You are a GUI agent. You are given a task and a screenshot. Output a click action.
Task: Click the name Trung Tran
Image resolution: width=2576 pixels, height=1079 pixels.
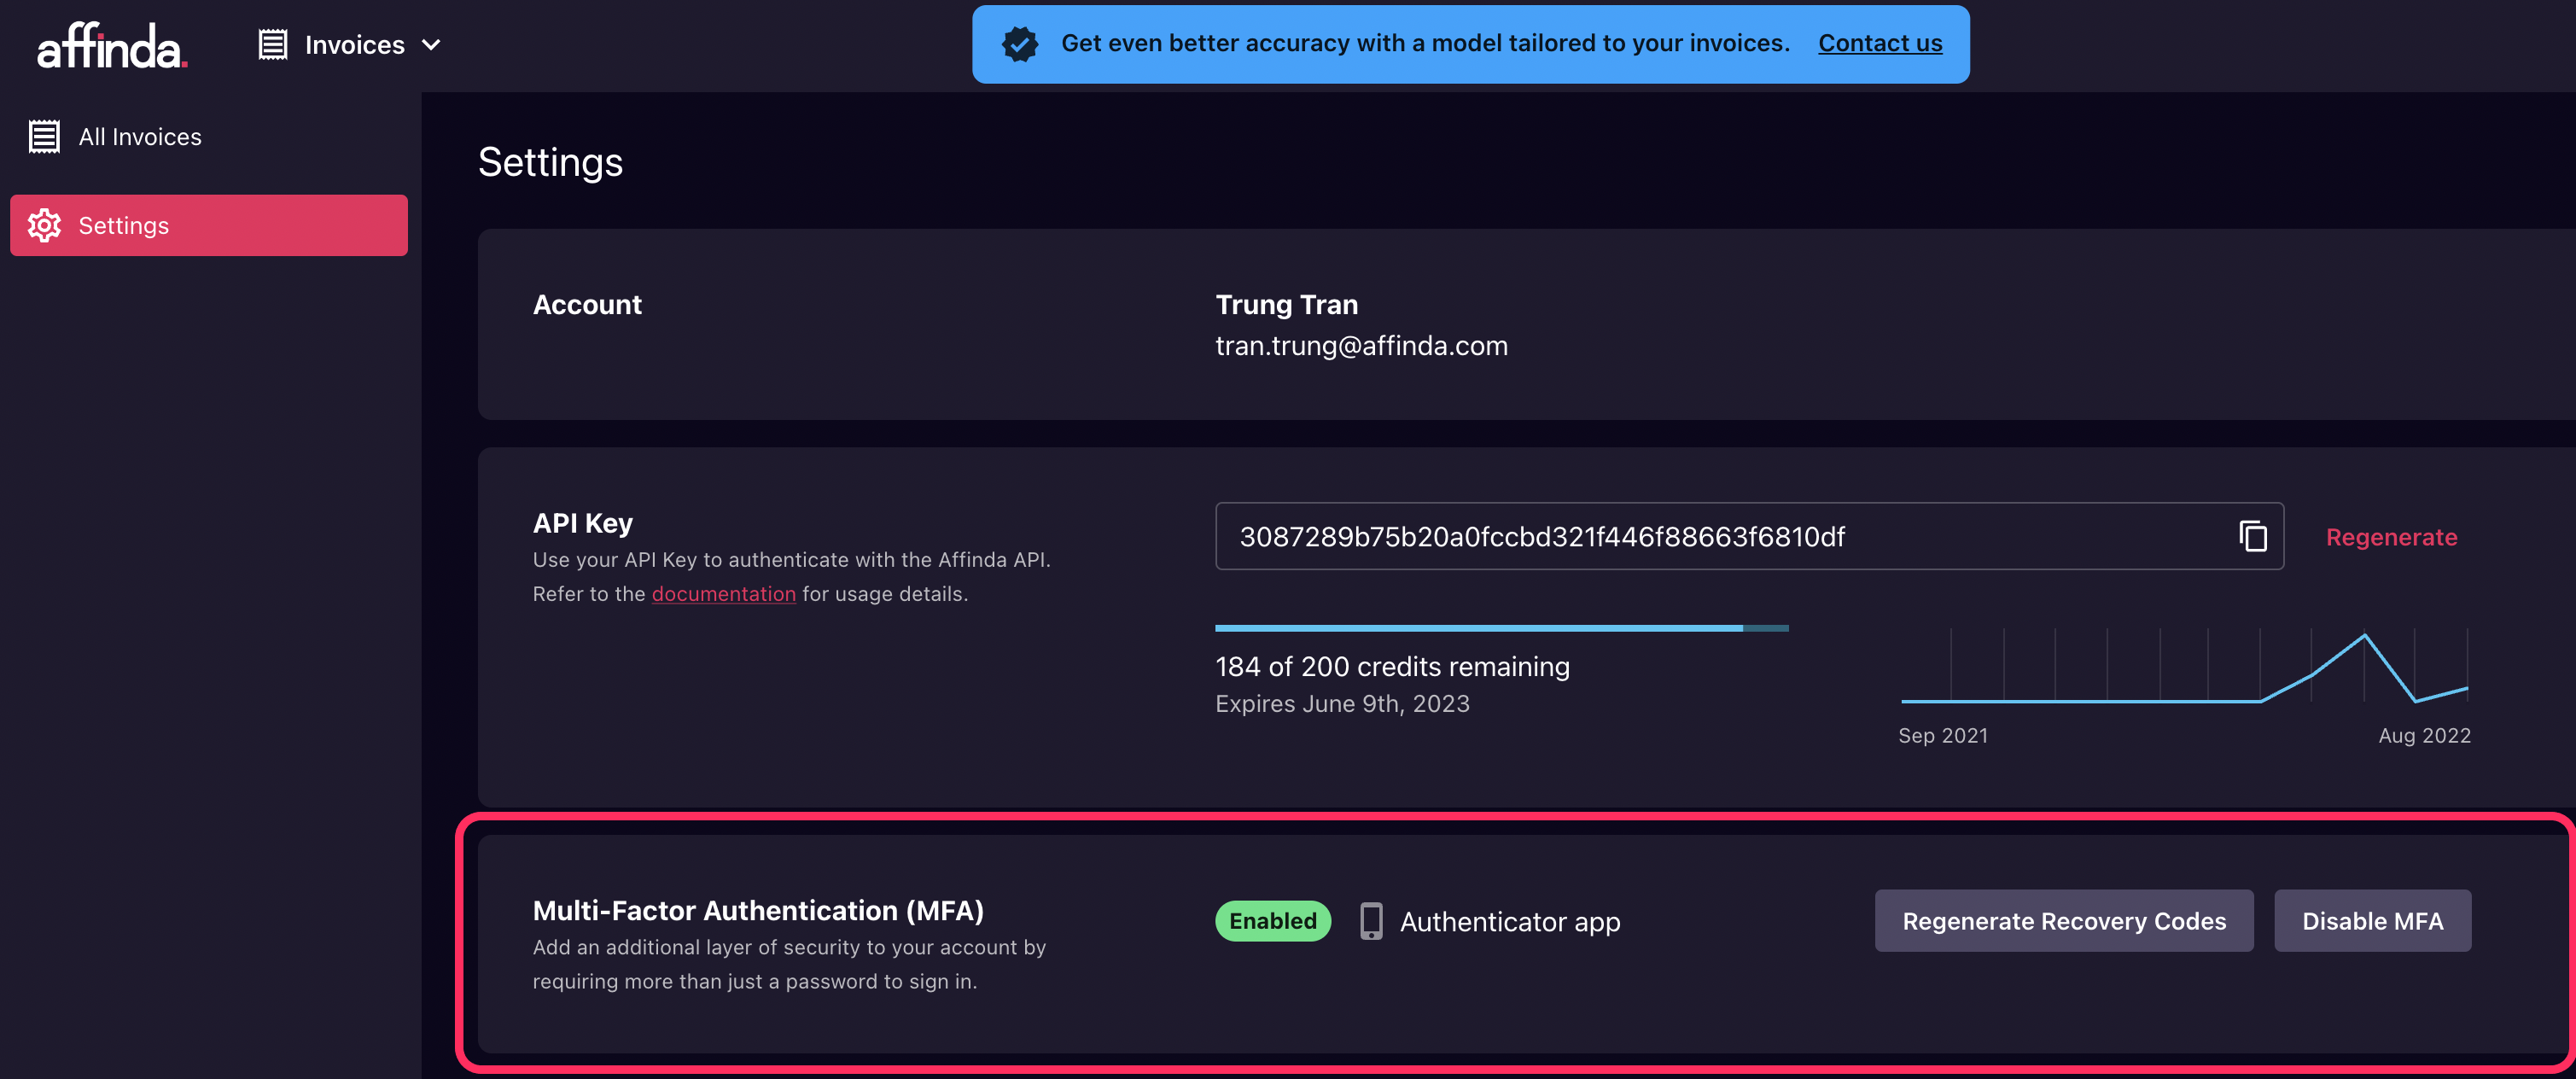pos(1286,305)
